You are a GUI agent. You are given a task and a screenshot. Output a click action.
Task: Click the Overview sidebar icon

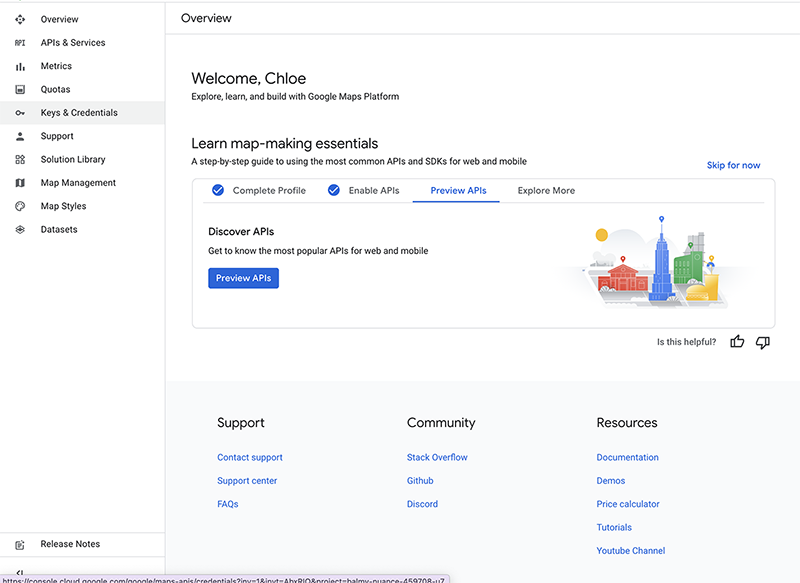click(20, 19)
